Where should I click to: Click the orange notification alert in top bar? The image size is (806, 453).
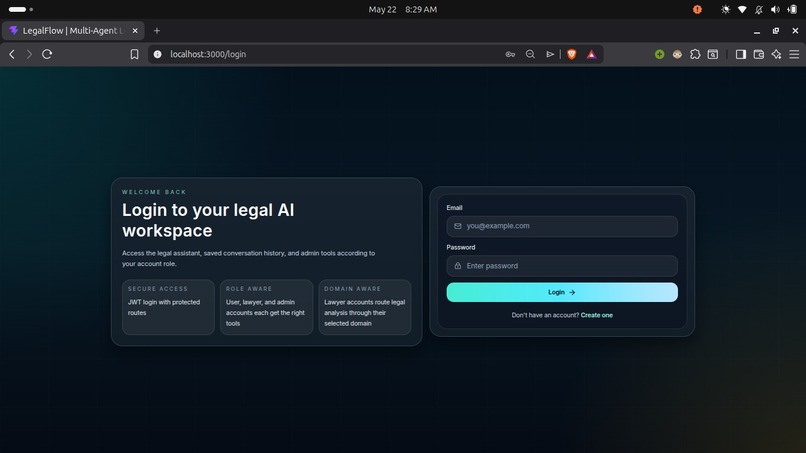697,9
